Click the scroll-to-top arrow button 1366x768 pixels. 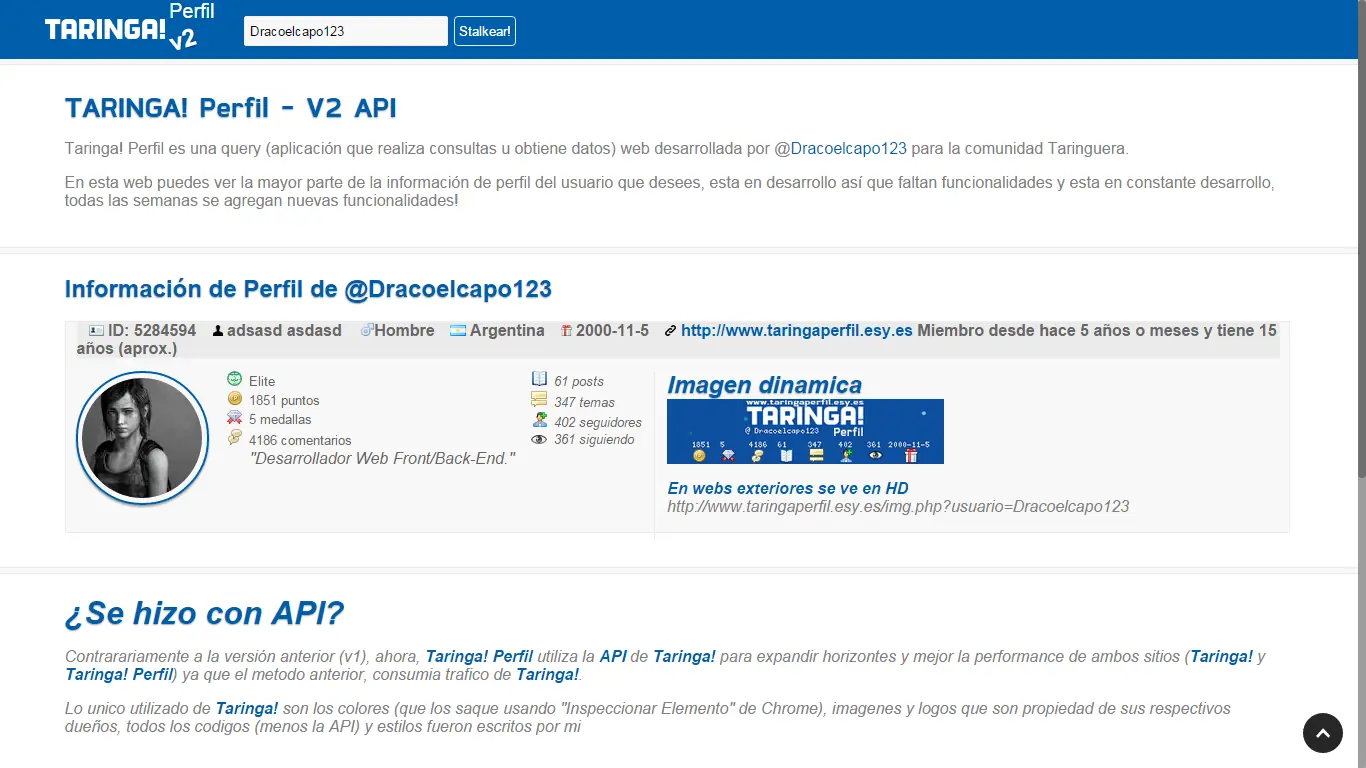pos(1323,733)
